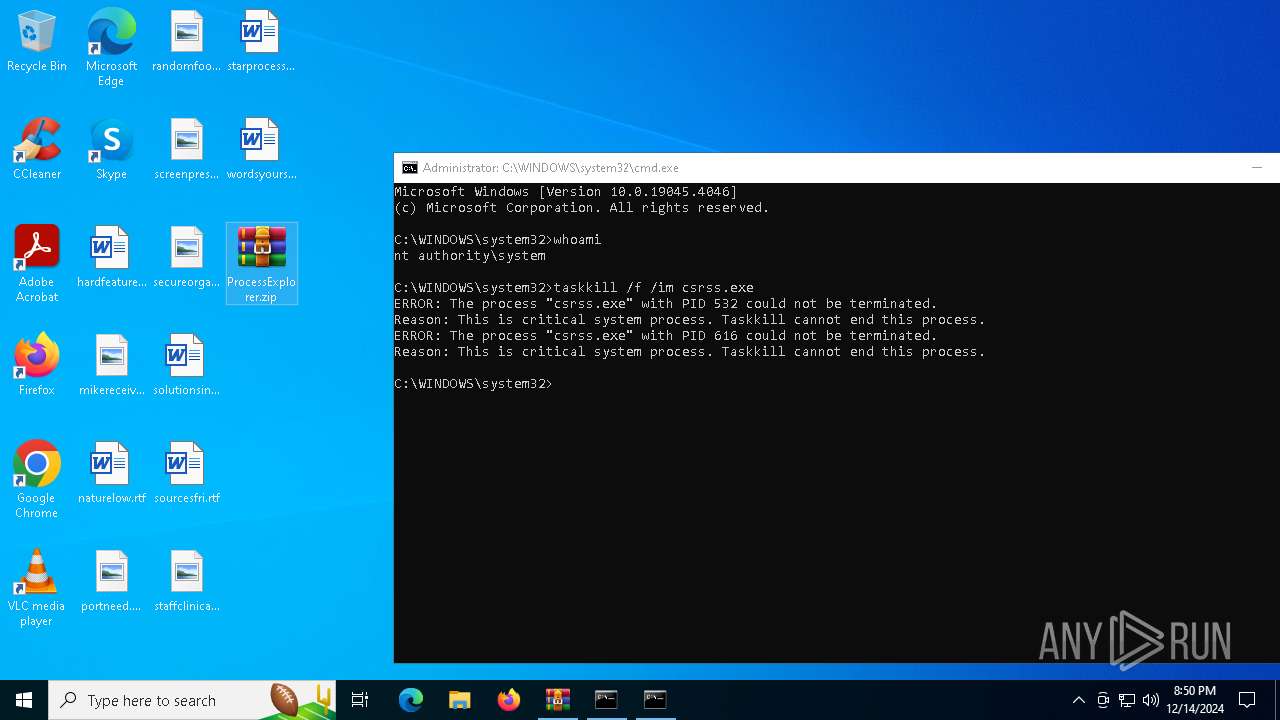Select the screenpres image file icon
The height and width of the screenshot is (720, 1280).
186,150
